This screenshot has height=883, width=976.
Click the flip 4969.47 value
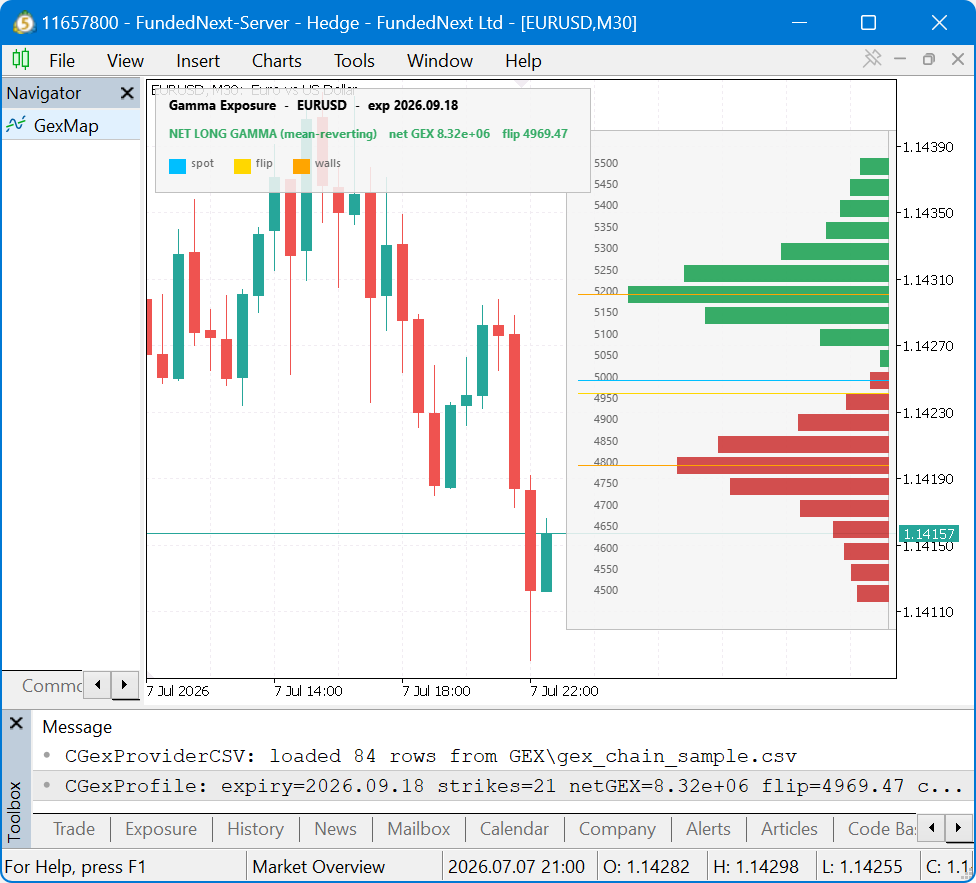point(535,134)
